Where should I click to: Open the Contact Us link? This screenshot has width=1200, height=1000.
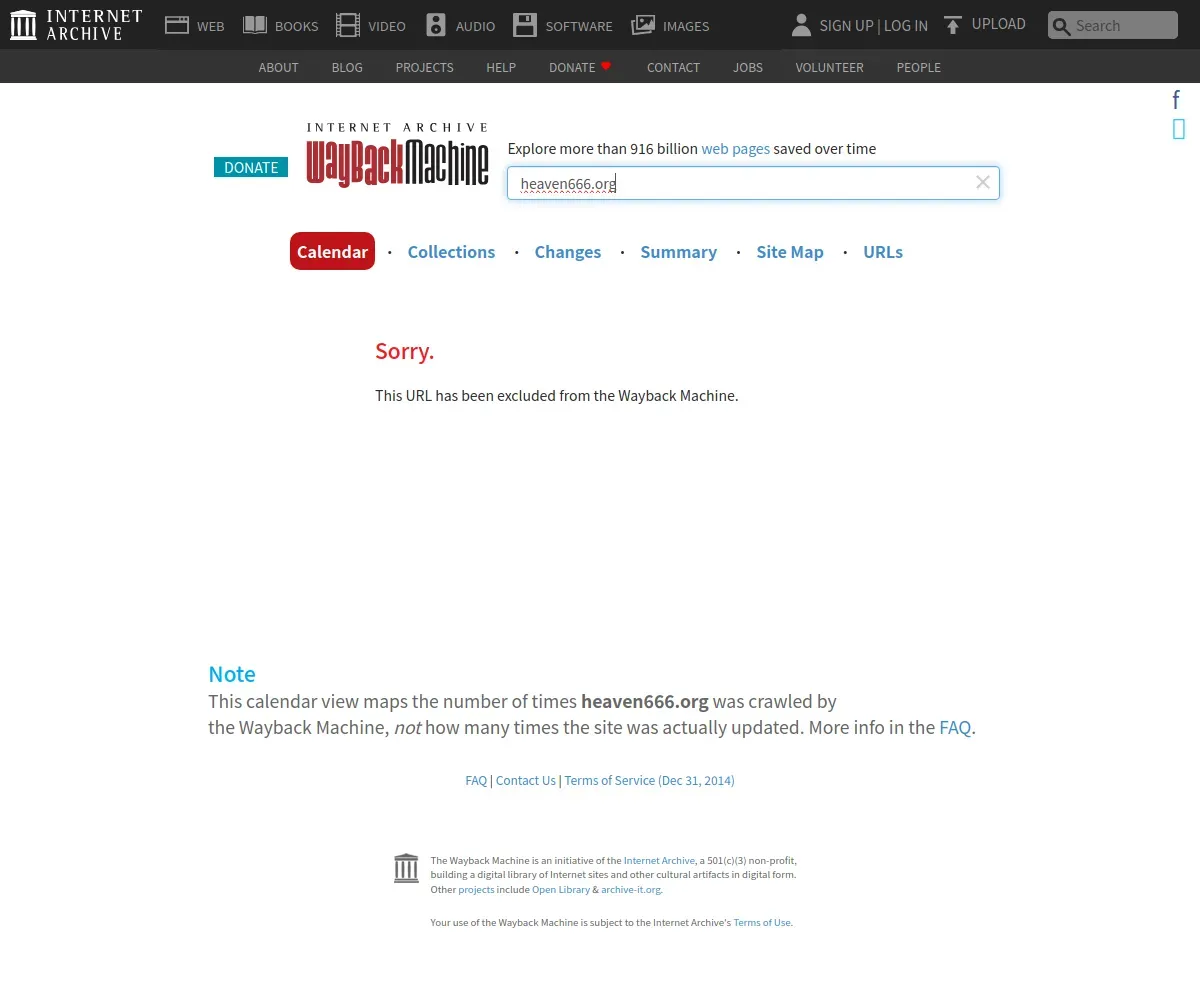(526, 781)
